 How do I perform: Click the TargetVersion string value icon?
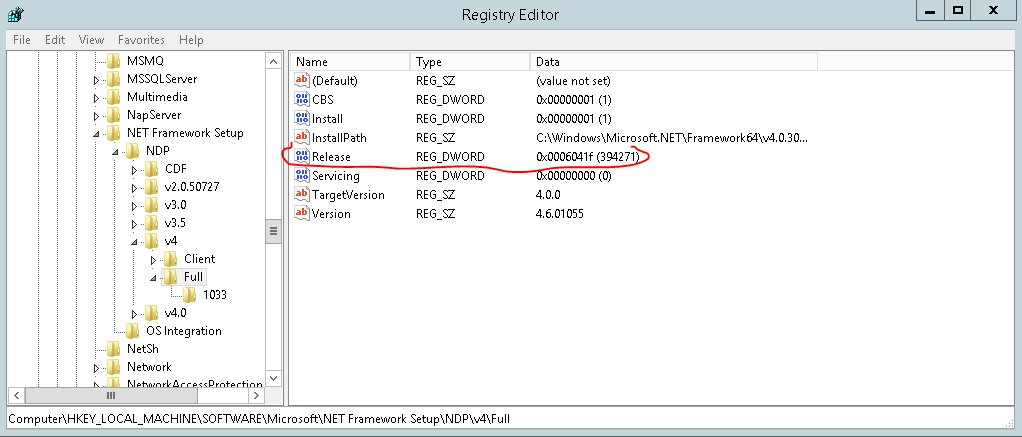[x=302, y=194]
